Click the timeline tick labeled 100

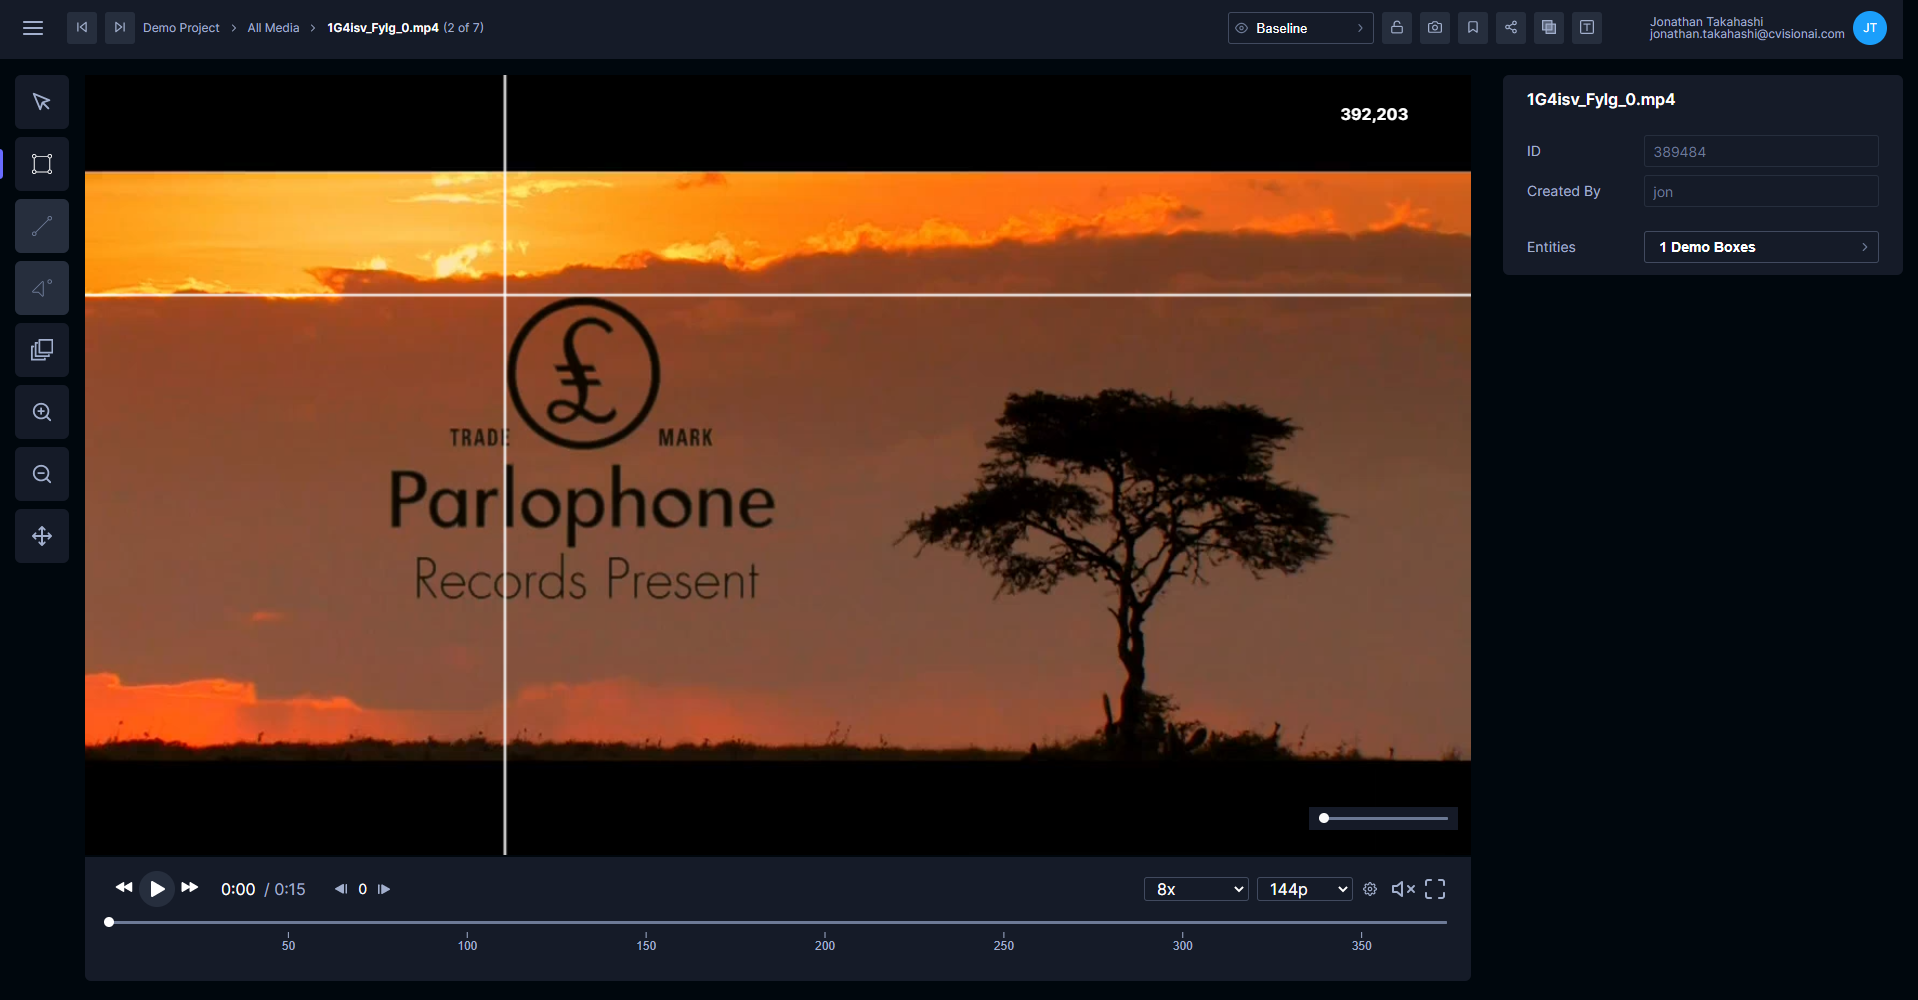click(x=467, y=945)
